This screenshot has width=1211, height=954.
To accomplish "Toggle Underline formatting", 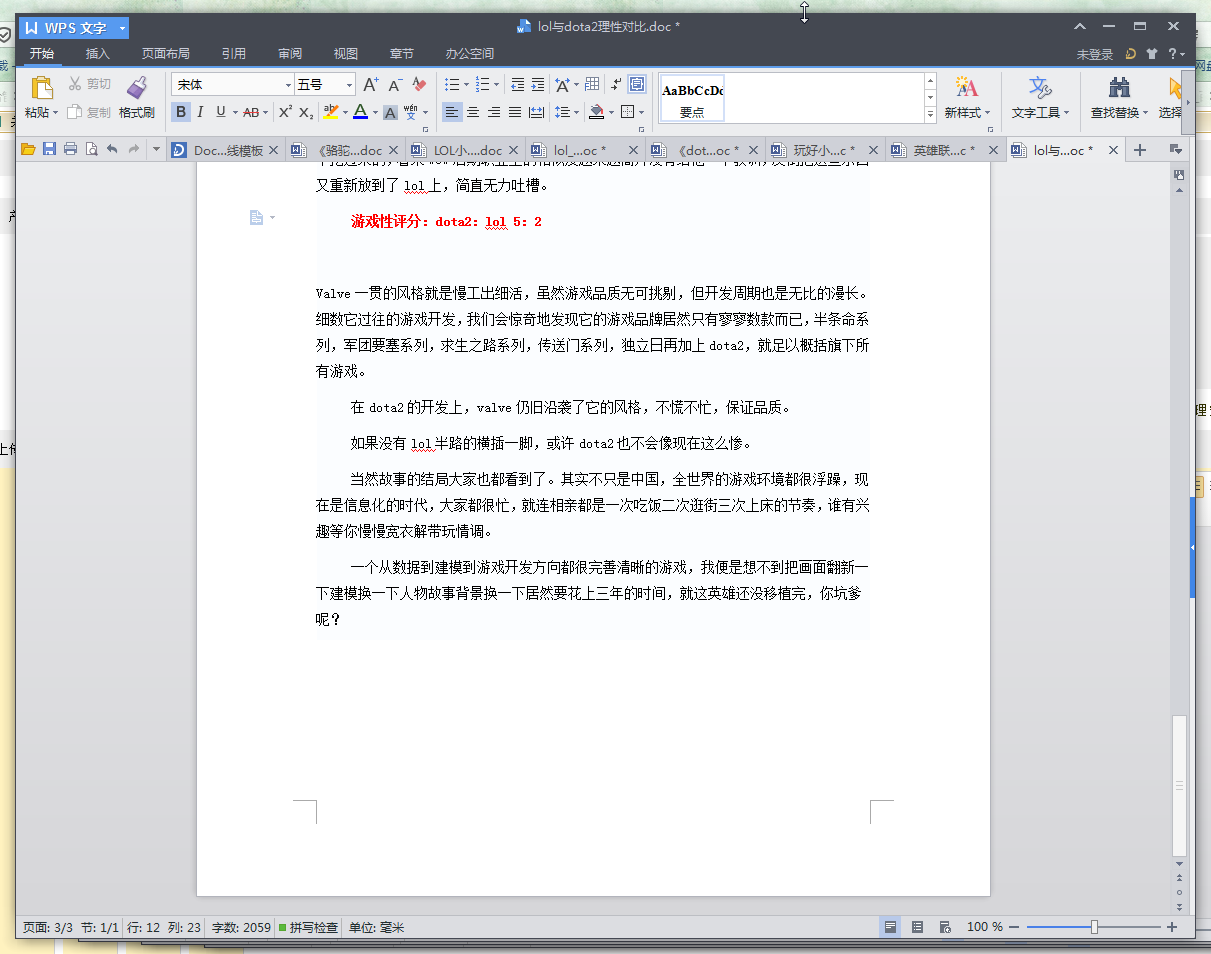I will click(x=220, y=112).
